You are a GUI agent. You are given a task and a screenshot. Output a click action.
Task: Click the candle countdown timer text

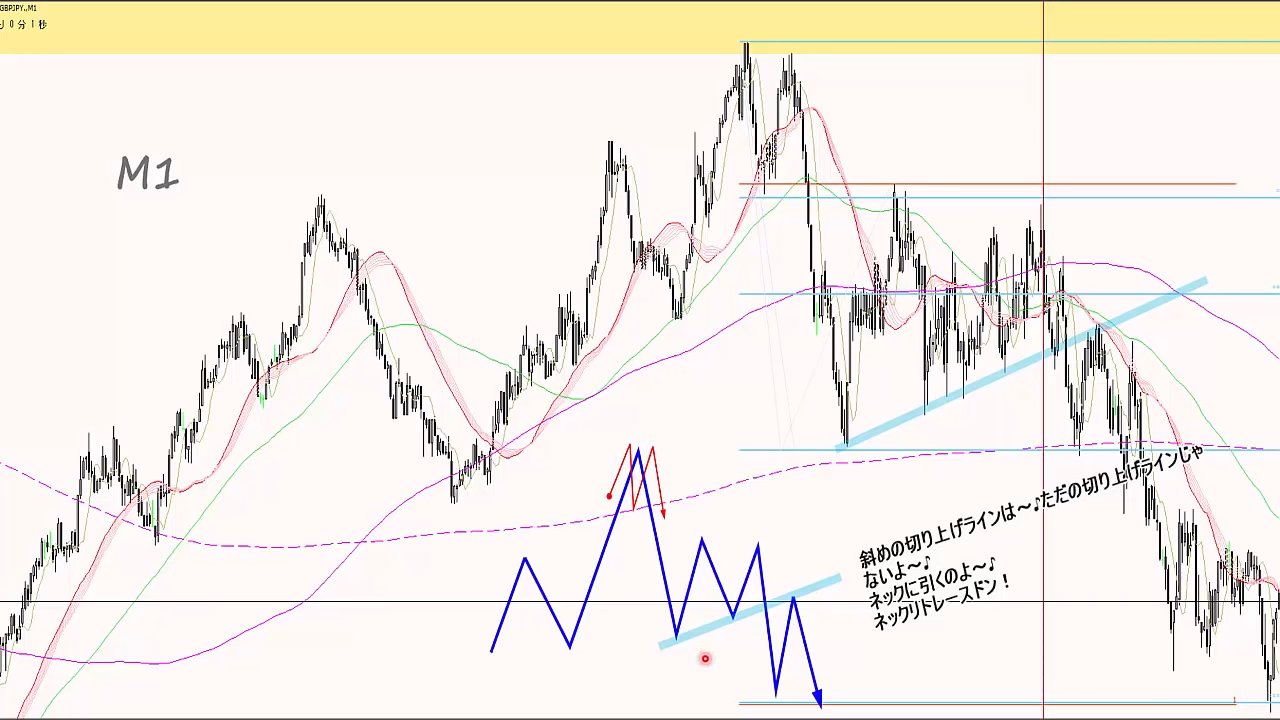tap(22, 24)
